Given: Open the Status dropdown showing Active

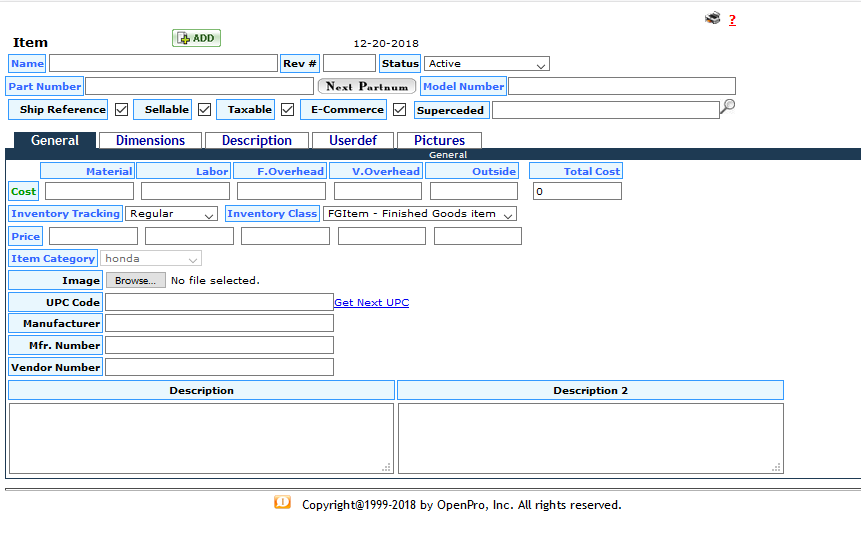Looking at the screenshot, I should coord(486,64).
